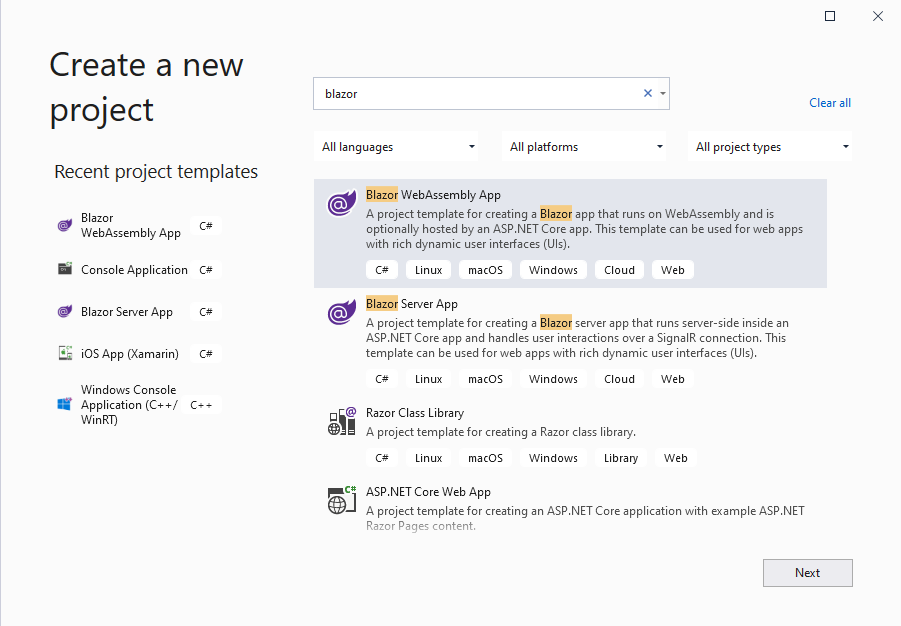Open the All languages dropdown
Screen dimensions: 901x626
tap(396, 147)
